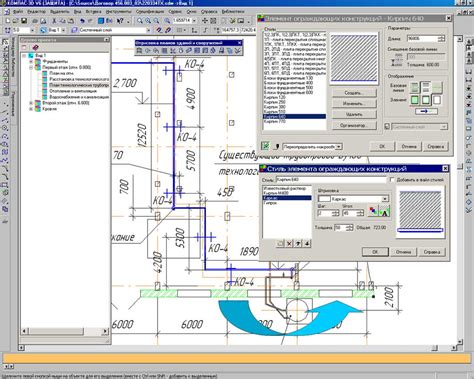This screenshot has width=474, height=379.
Task: Click the hatch text 'A' icon in style dialog
Action: 384,211
